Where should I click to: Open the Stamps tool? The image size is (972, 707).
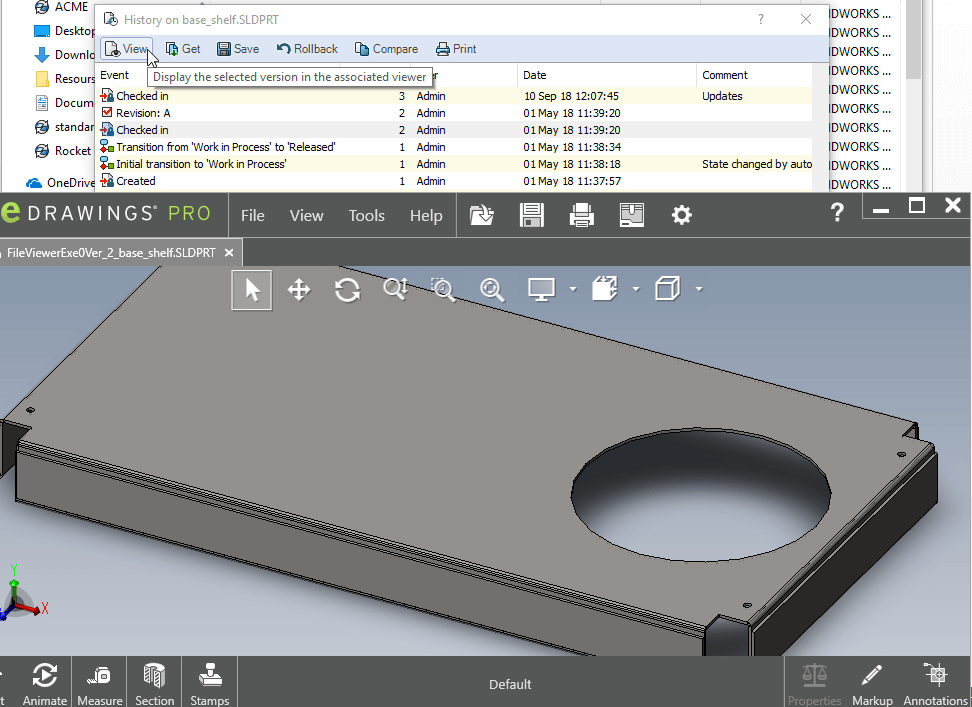tap(210, 683)
